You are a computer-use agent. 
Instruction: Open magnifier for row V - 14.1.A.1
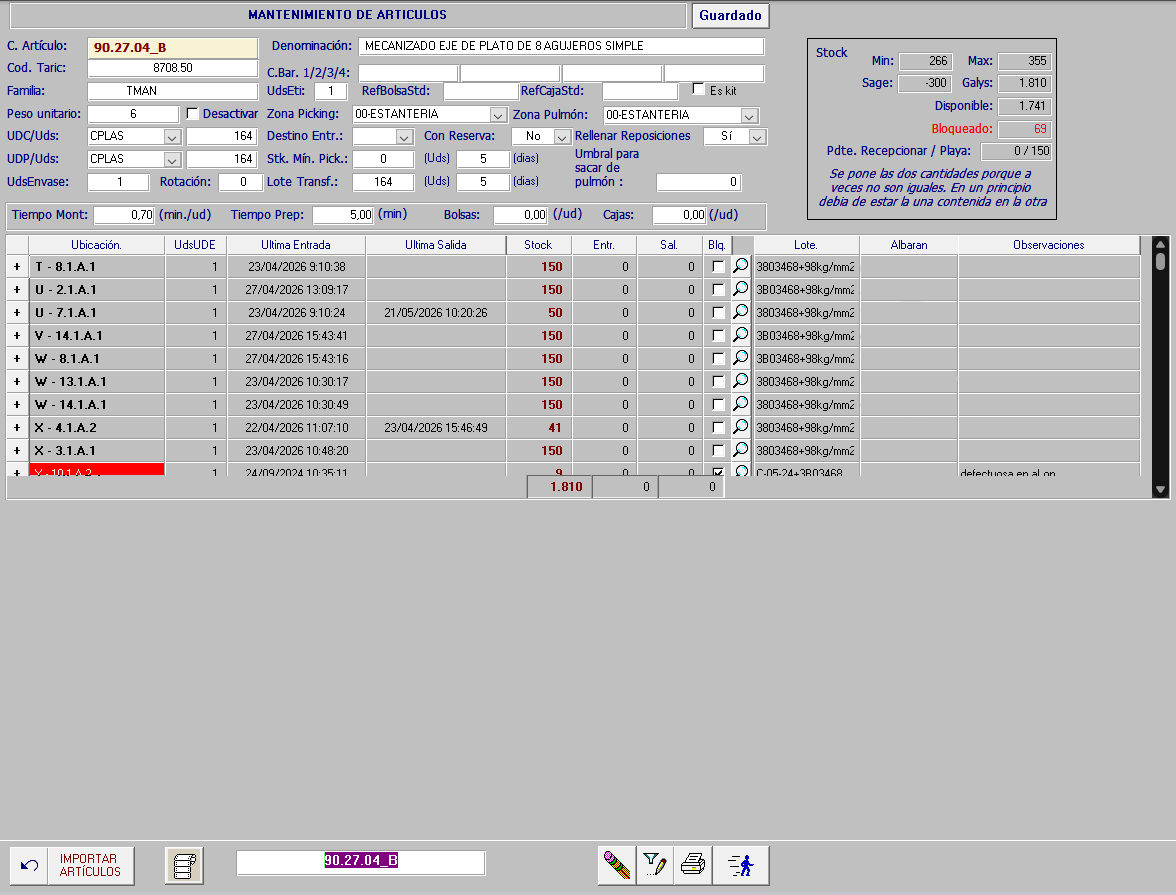(x=741, y=335)
